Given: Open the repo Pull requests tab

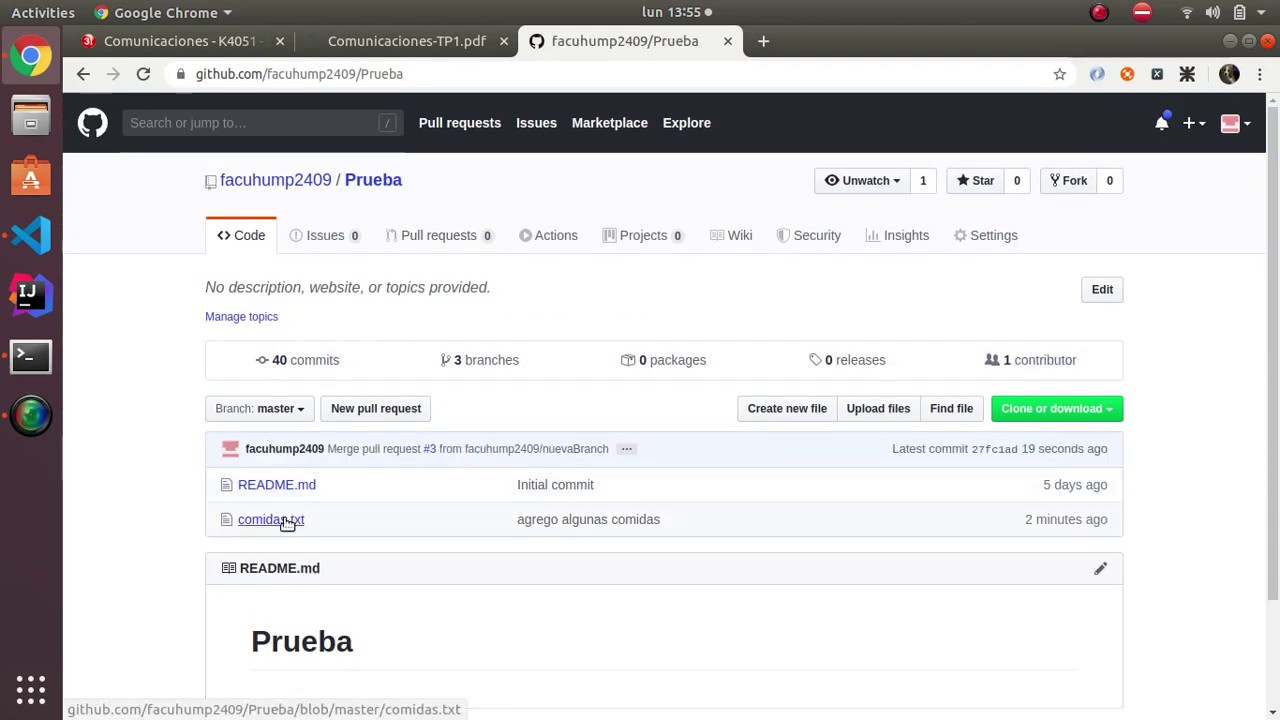Looking at the screenshot, I should coord(439,236).
